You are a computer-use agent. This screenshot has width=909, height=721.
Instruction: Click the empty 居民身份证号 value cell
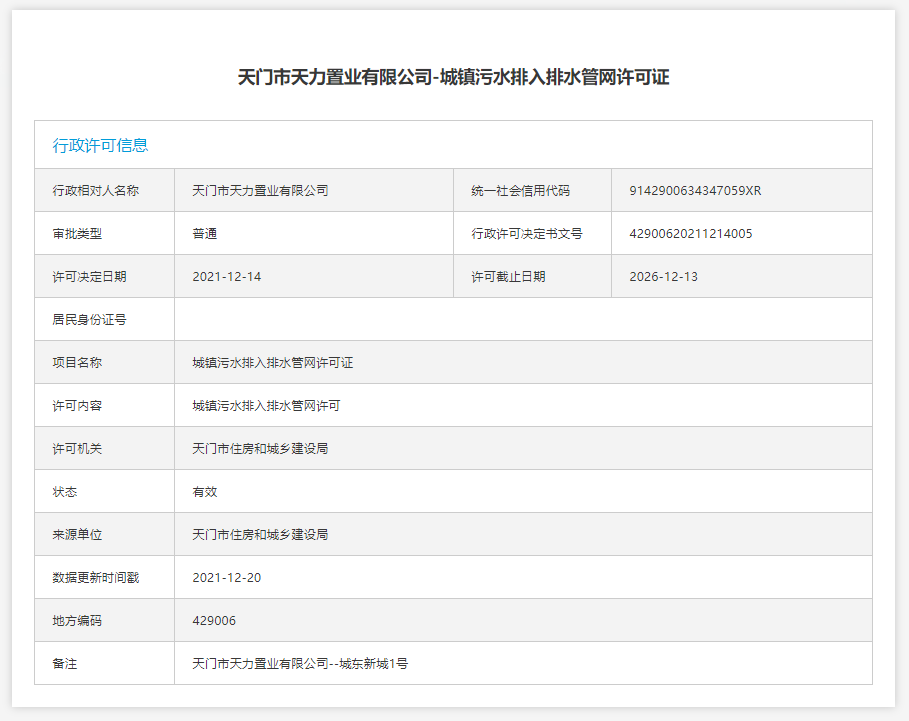[x=522, y=320]
